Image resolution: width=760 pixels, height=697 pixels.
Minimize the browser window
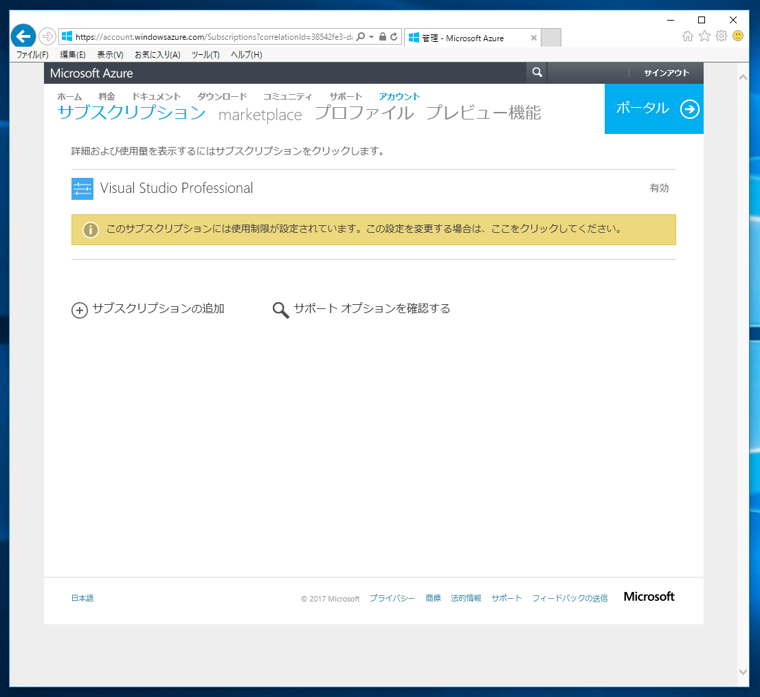point(670,20)
